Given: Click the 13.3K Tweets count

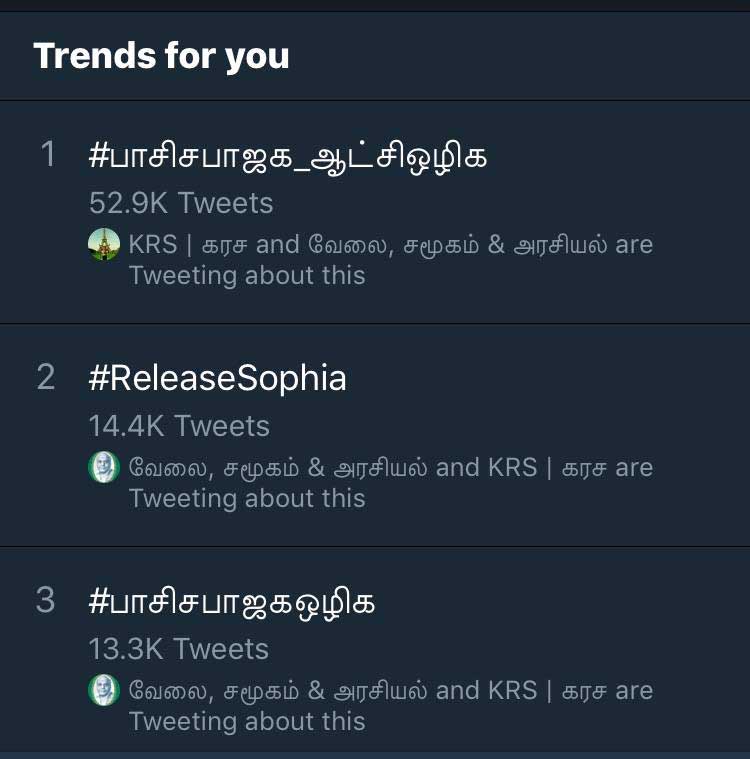Looking at the screenshot, I should pos(179,649).
